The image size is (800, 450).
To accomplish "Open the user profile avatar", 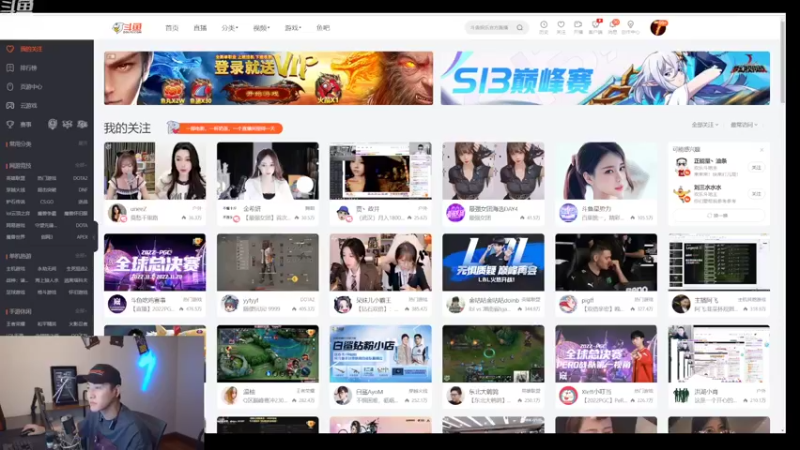I will coord(659,28).
